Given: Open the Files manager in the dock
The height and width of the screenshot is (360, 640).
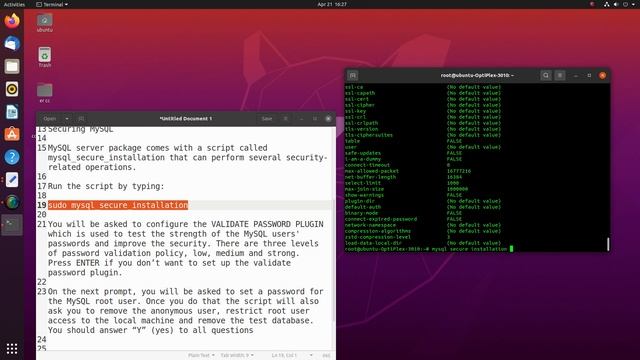Looking at the screenshot, I should coord(12,66).
